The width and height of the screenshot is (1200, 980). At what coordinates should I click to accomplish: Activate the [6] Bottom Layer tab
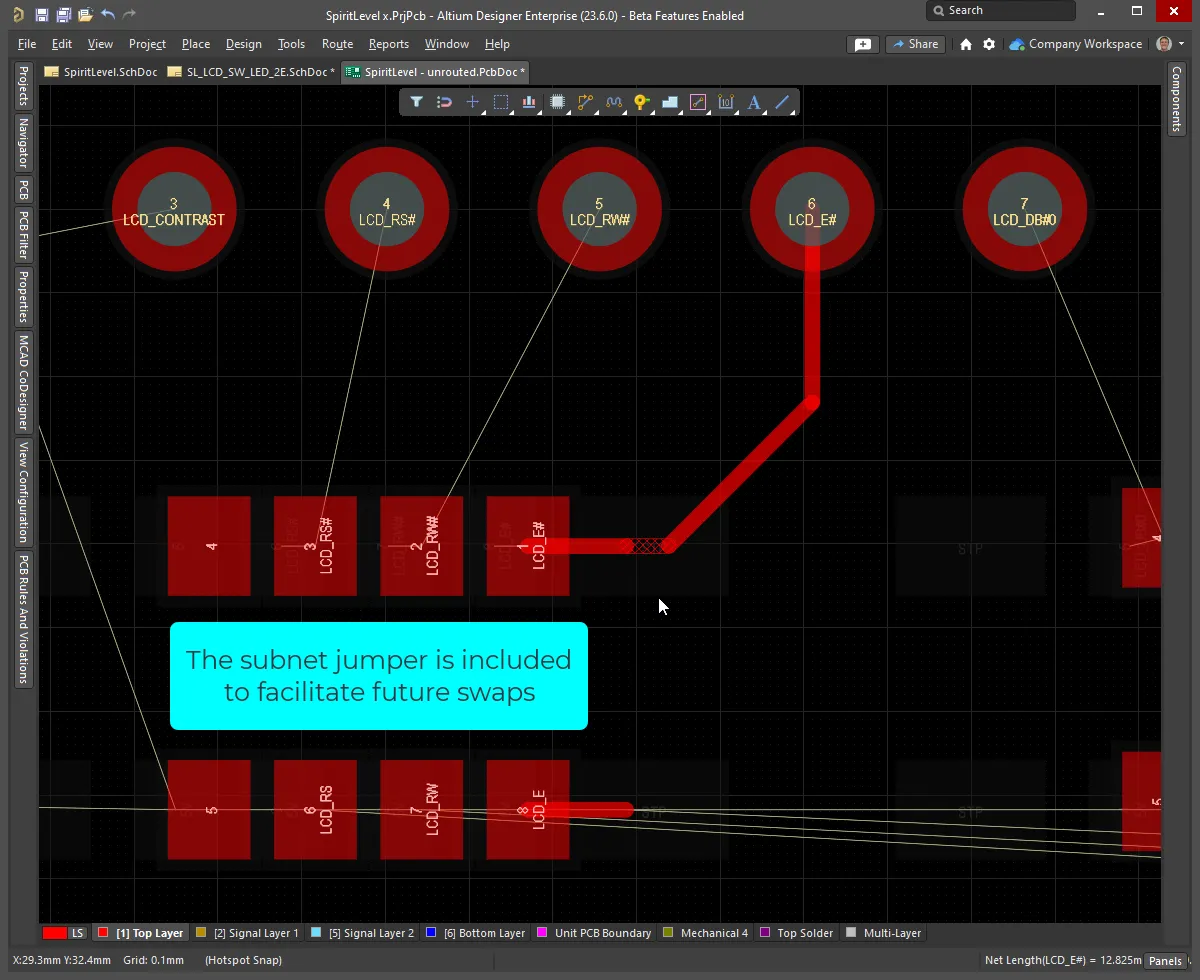(476, 933)
